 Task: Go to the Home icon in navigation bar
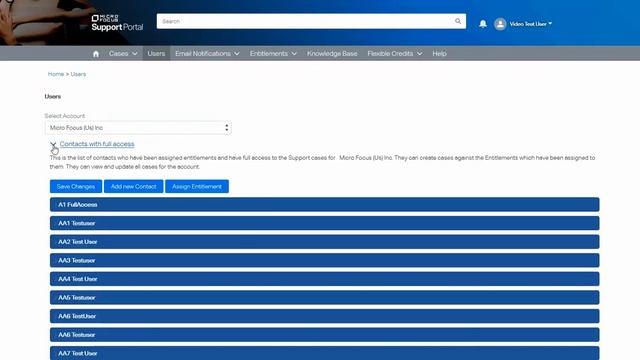(x=96, y=54)
